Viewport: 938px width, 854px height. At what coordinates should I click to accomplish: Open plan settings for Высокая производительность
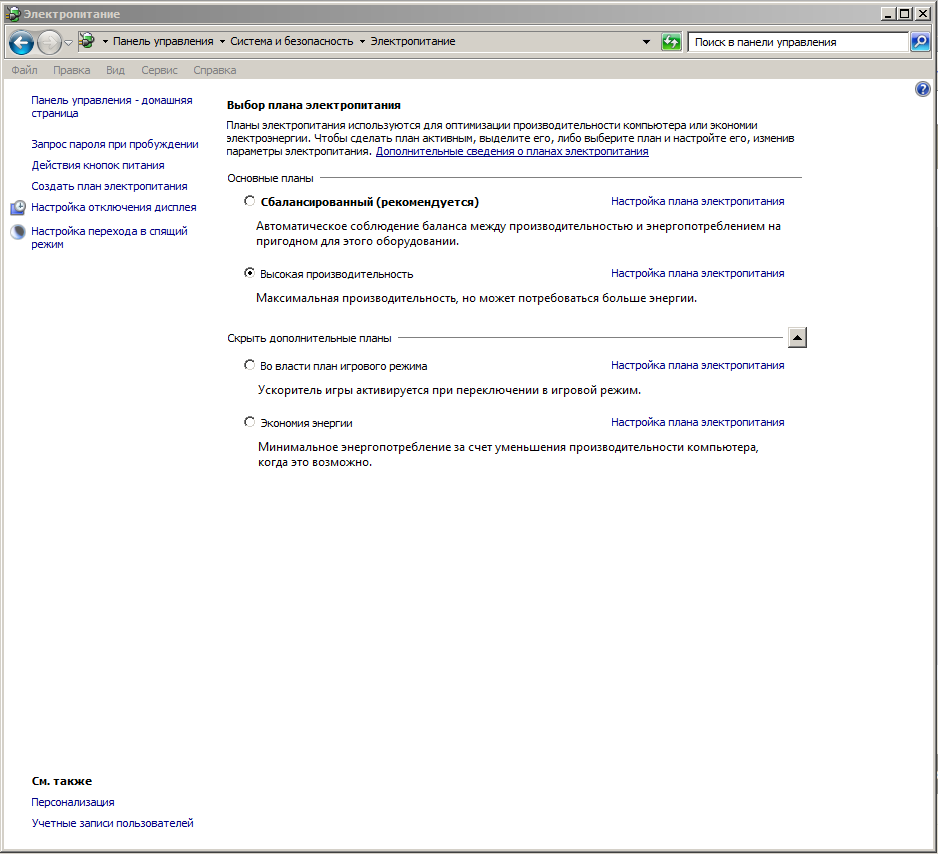coord(698,273)
